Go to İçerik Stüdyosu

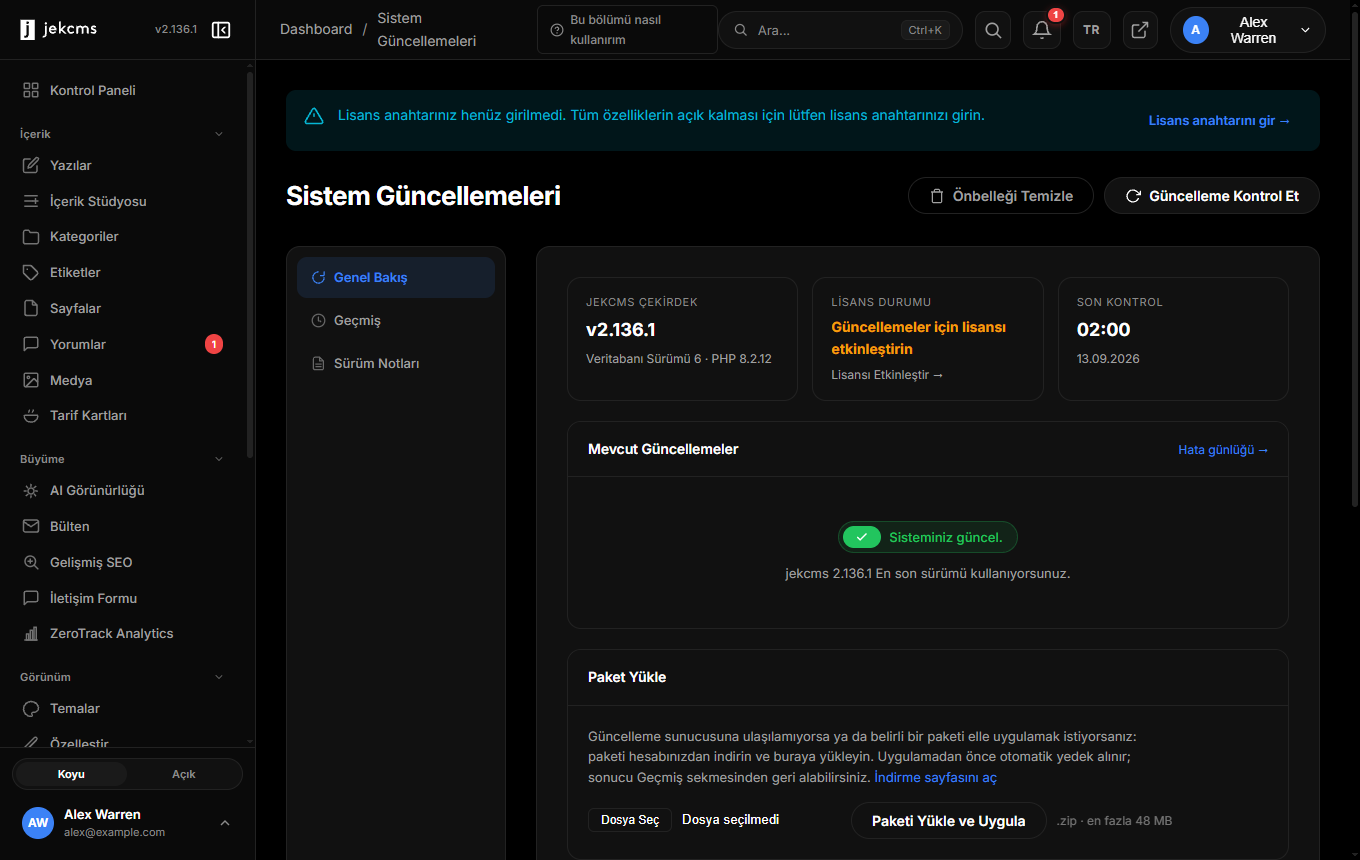(122, 201)
